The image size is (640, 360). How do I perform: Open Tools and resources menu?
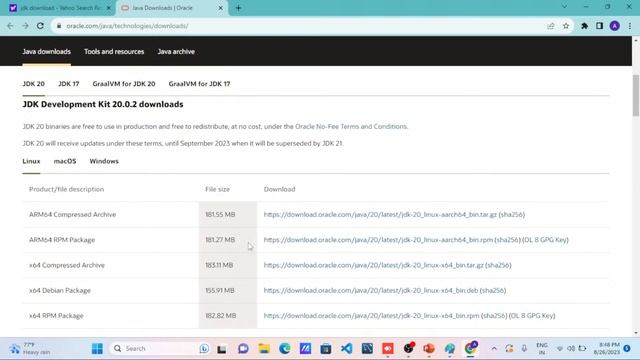click(x=114, y=51)
